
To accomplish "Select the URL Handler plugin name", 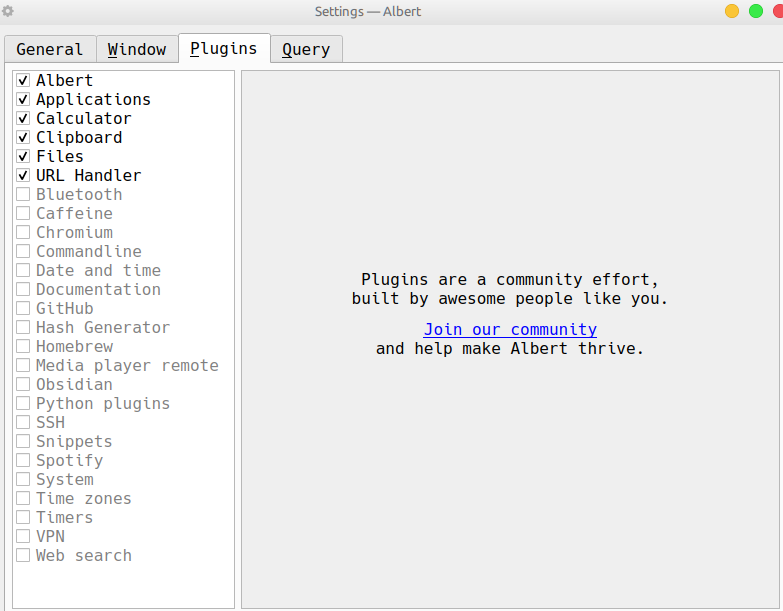I will point(88,175).
